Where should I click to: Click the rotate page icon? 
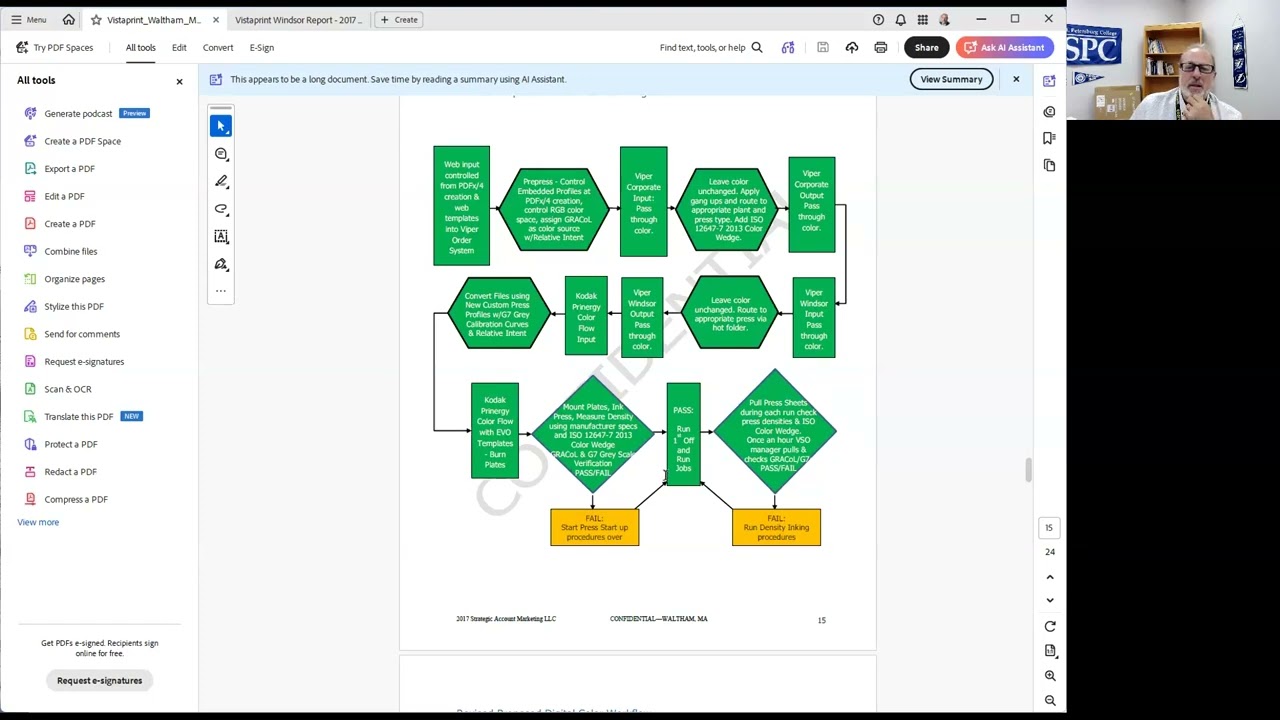[1050, 626]
